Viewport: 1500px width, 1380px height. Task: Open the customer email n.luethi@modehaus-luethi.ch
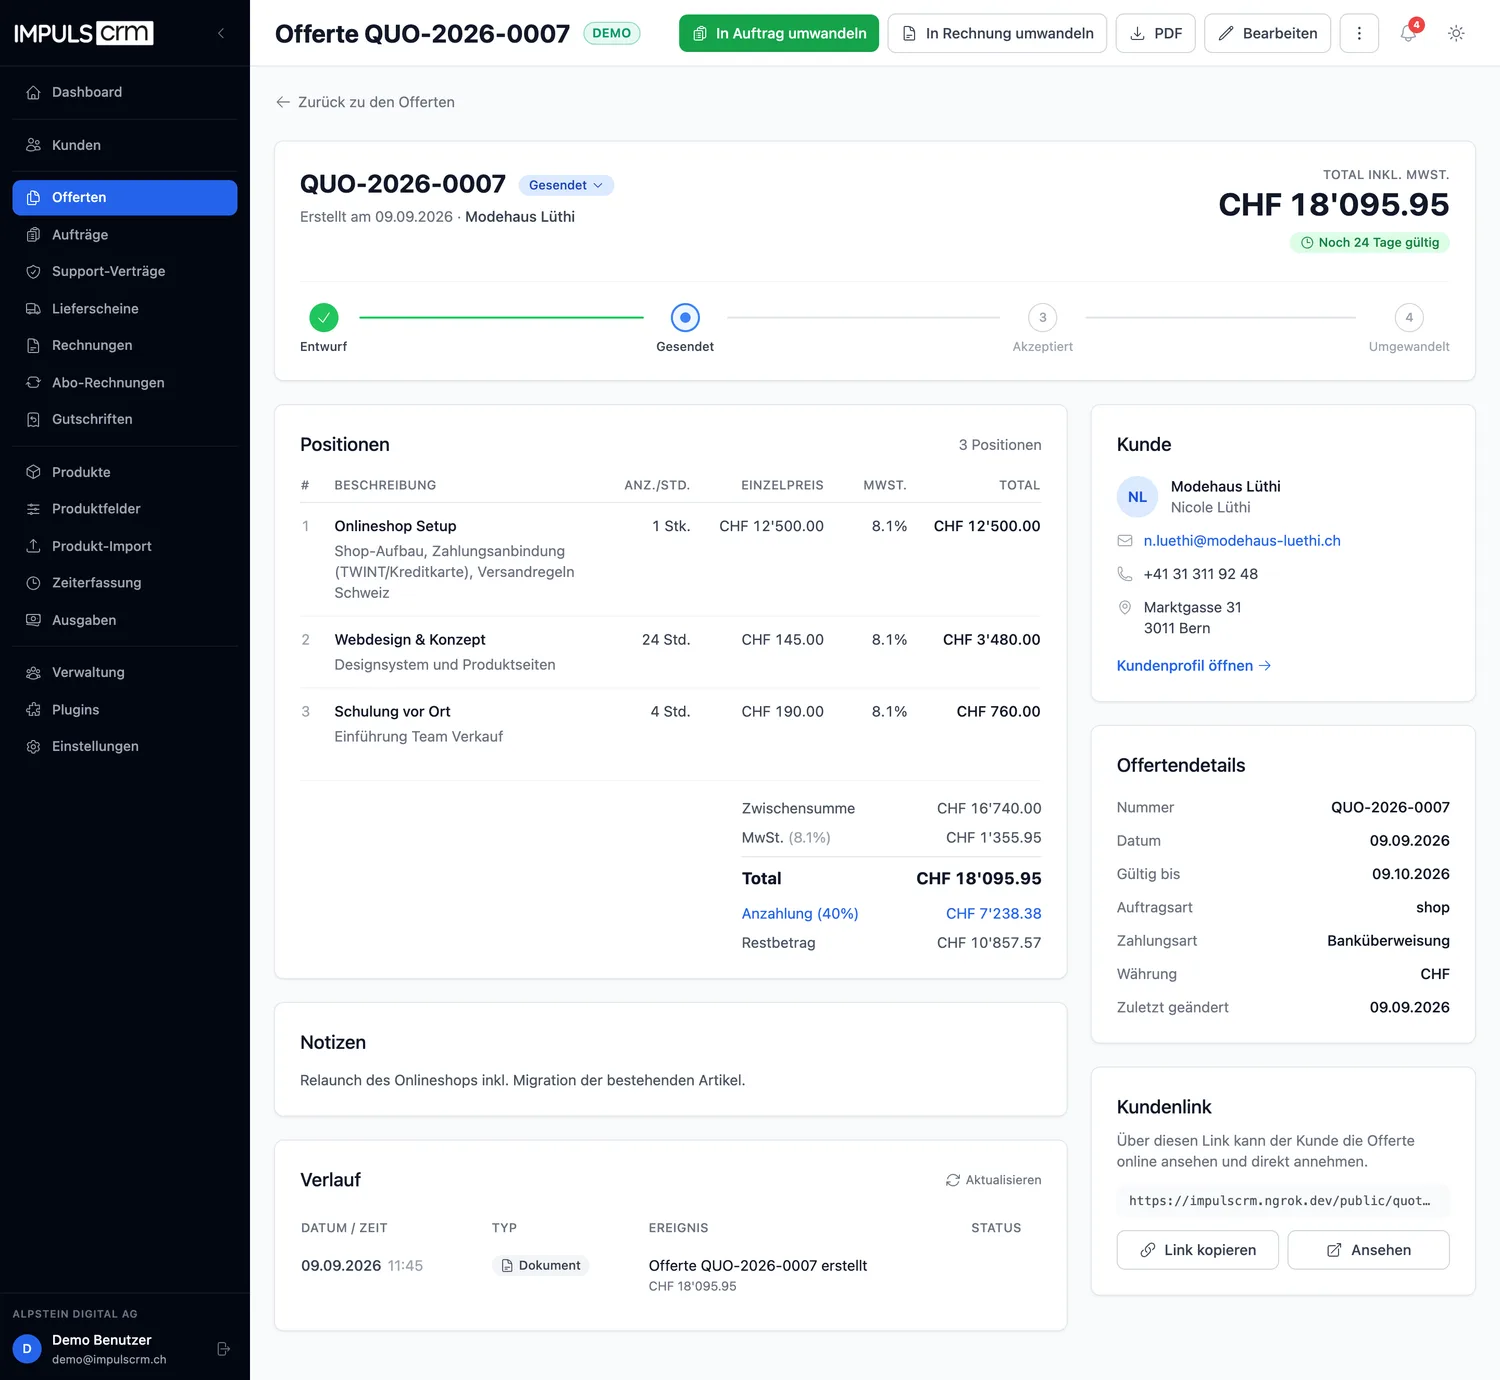coord(1242,541)
